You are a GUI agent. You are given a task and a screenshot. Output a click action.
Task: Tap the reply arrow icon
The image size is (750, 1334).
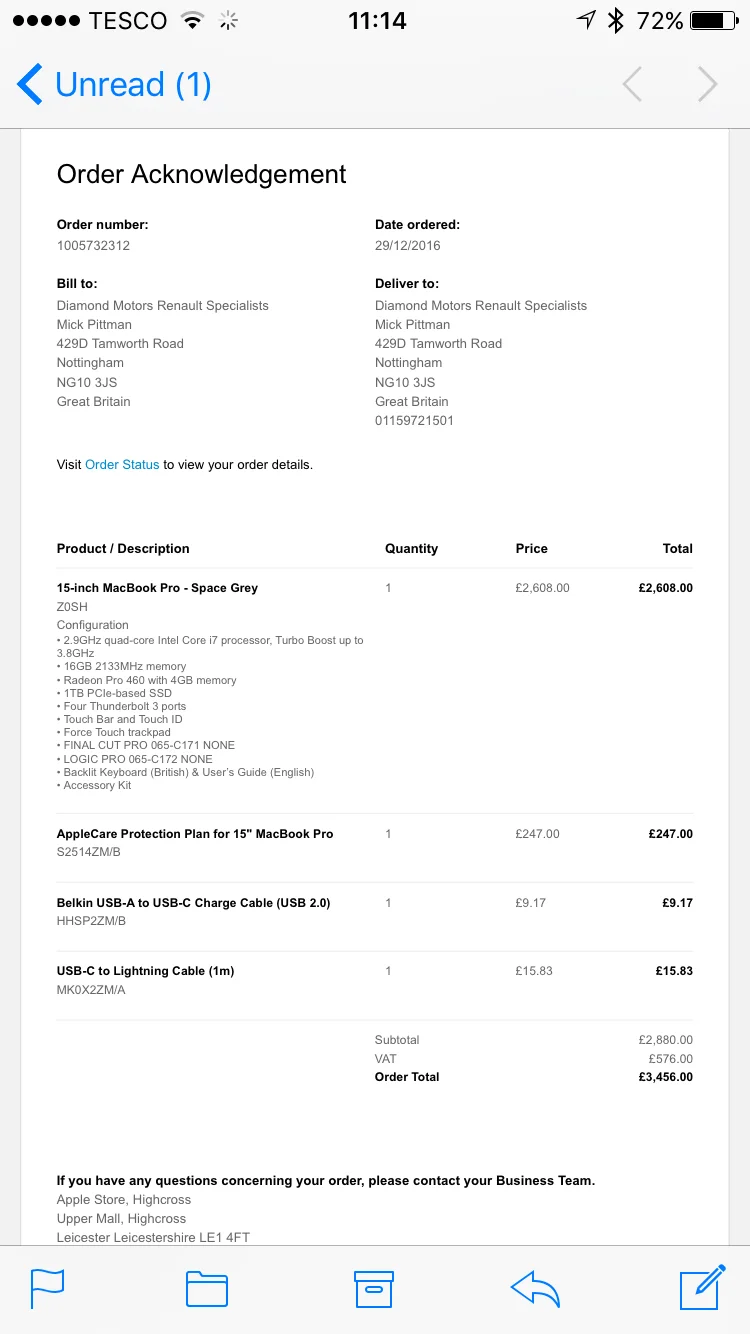[x=535, y=1289]
